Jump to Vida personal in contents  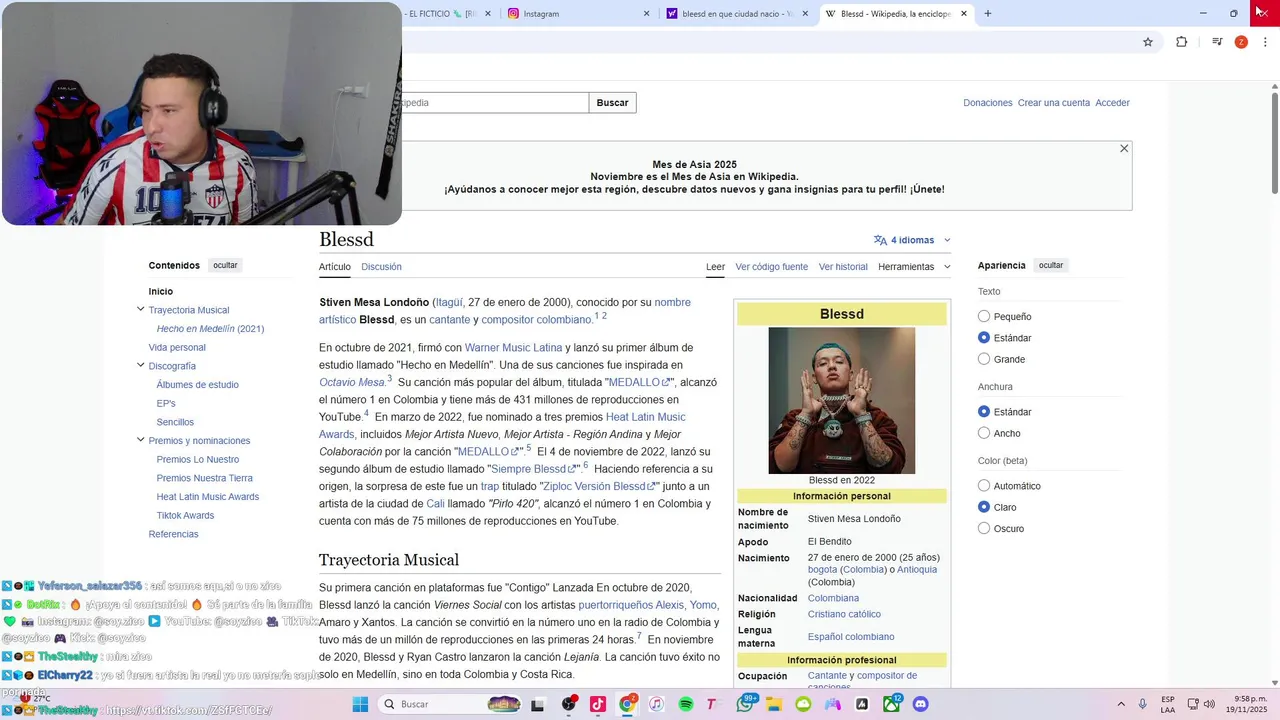pyautogui.click(x=177, y=348)
